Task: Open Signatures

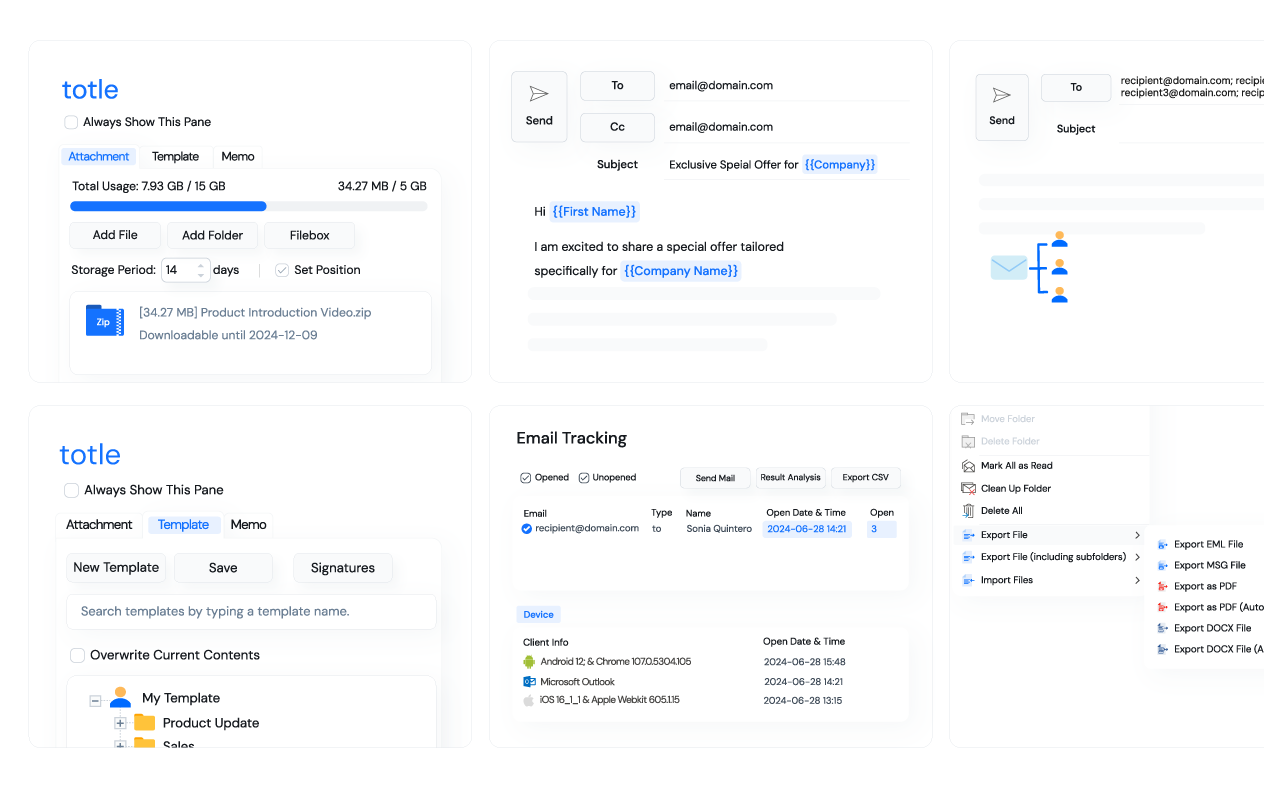Action: click(x=343, y=567)
